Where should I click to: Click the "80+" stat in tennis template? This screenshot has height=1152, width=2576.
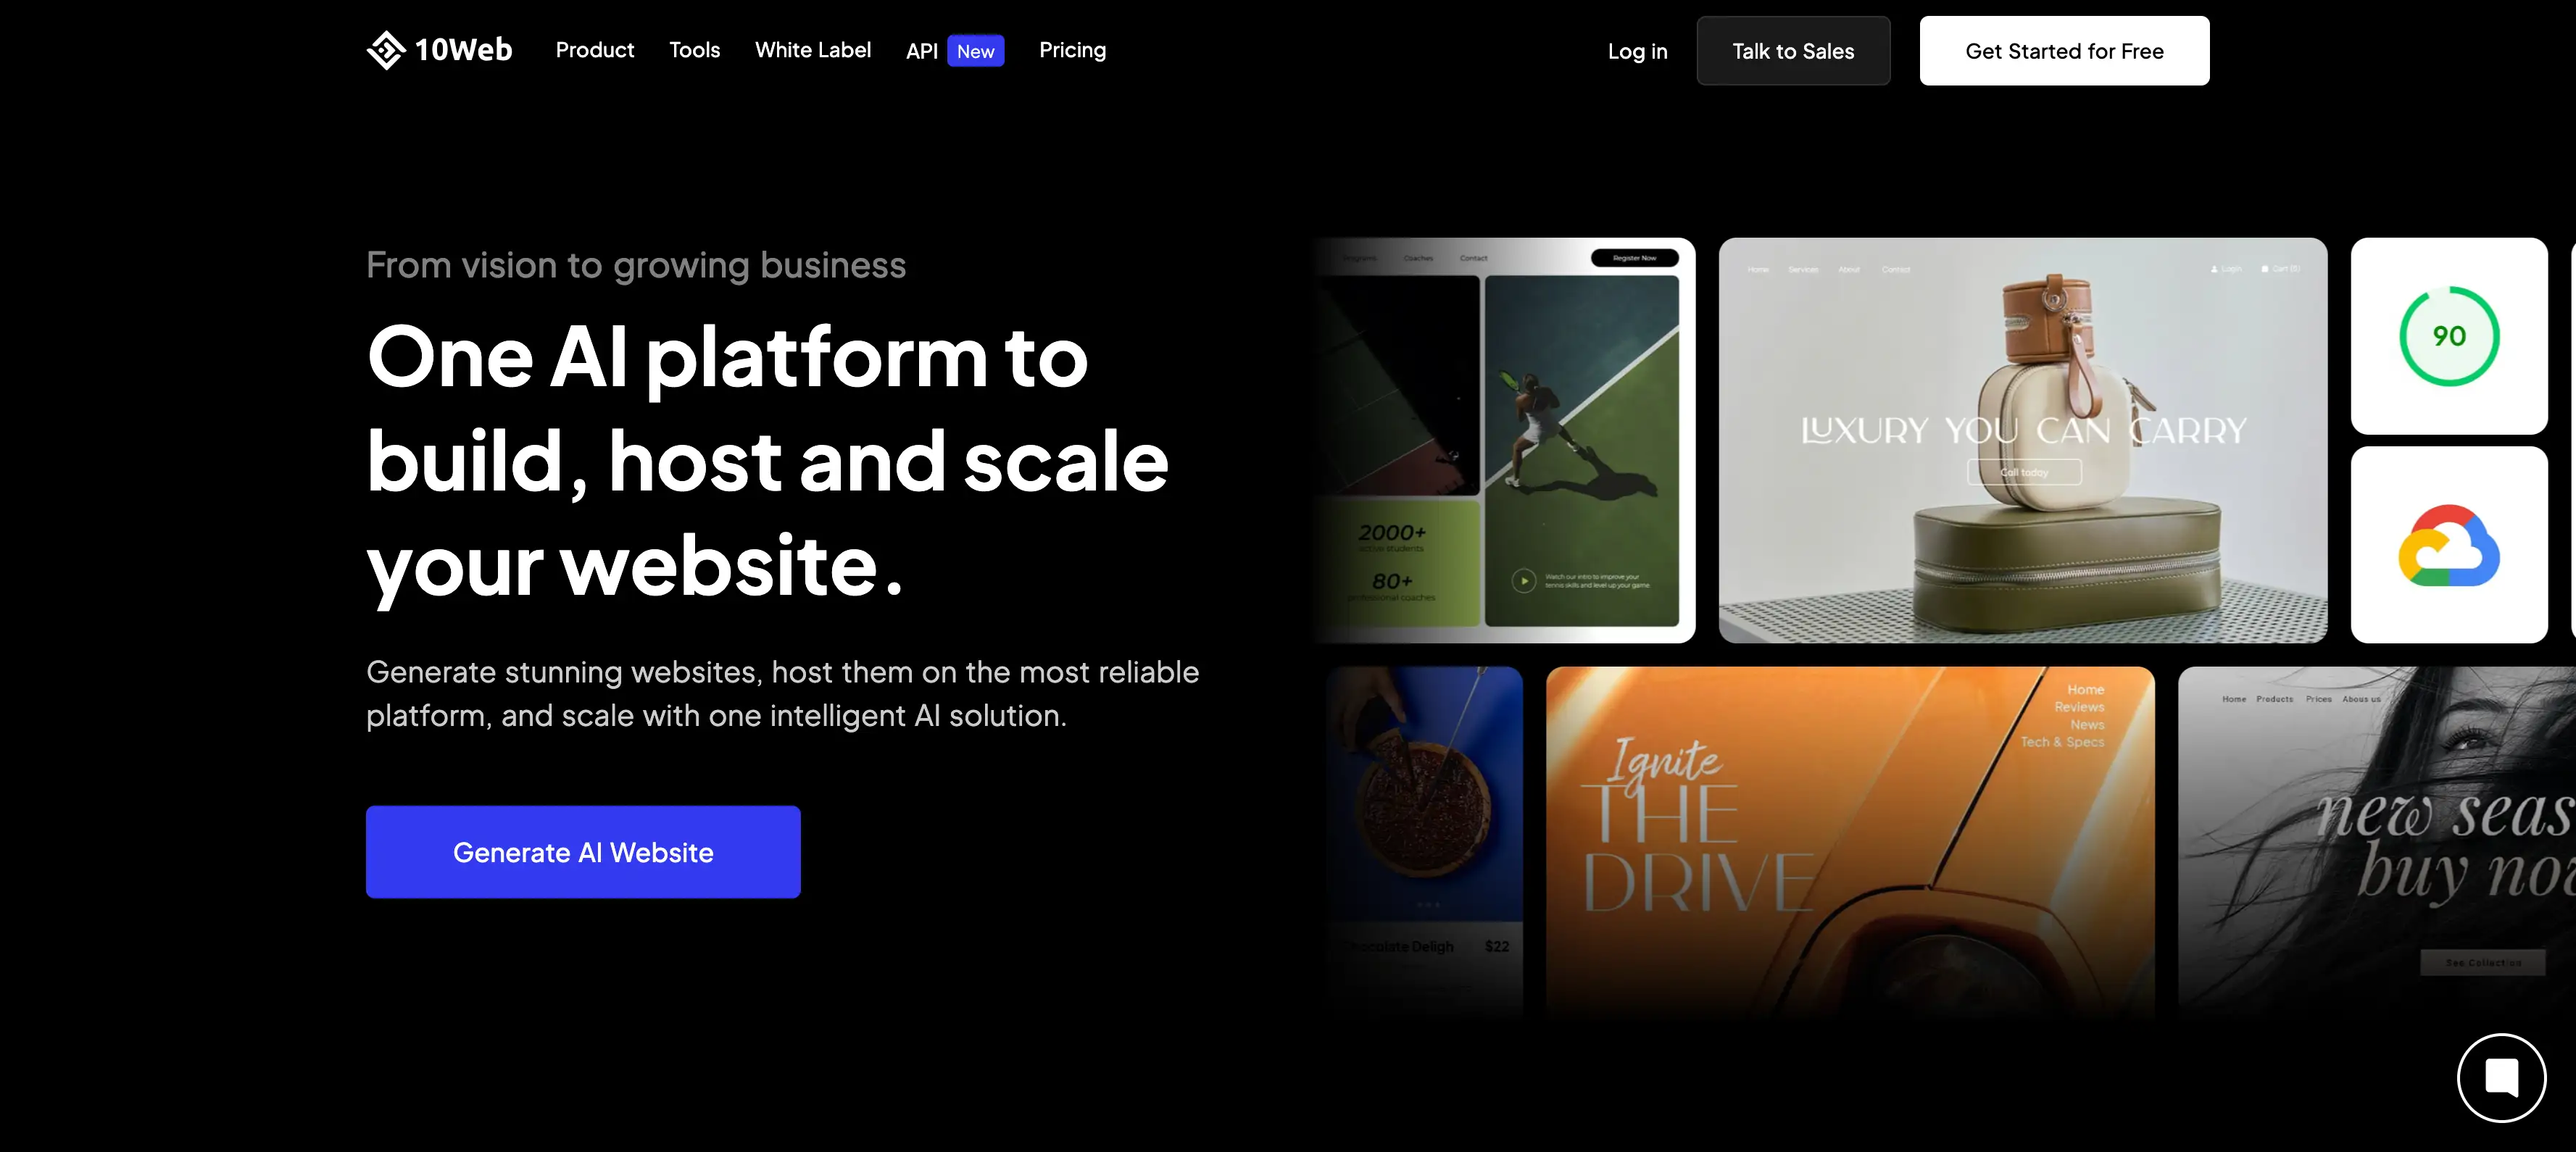pos(1392,581)
